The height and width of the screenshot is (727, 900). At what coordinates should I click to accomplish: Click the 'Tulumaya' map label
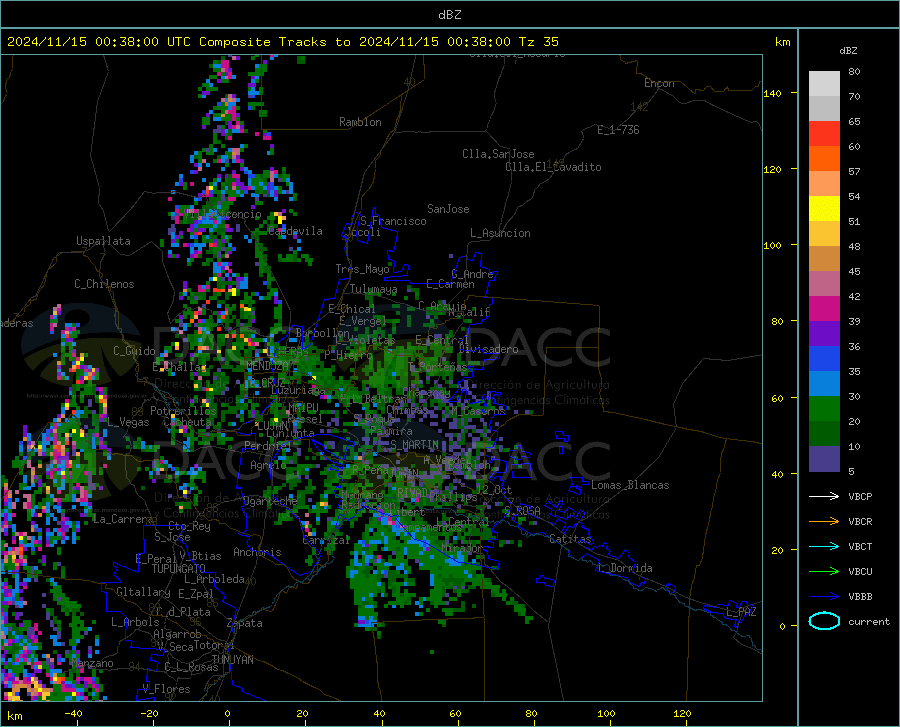(x=373, y=289)
